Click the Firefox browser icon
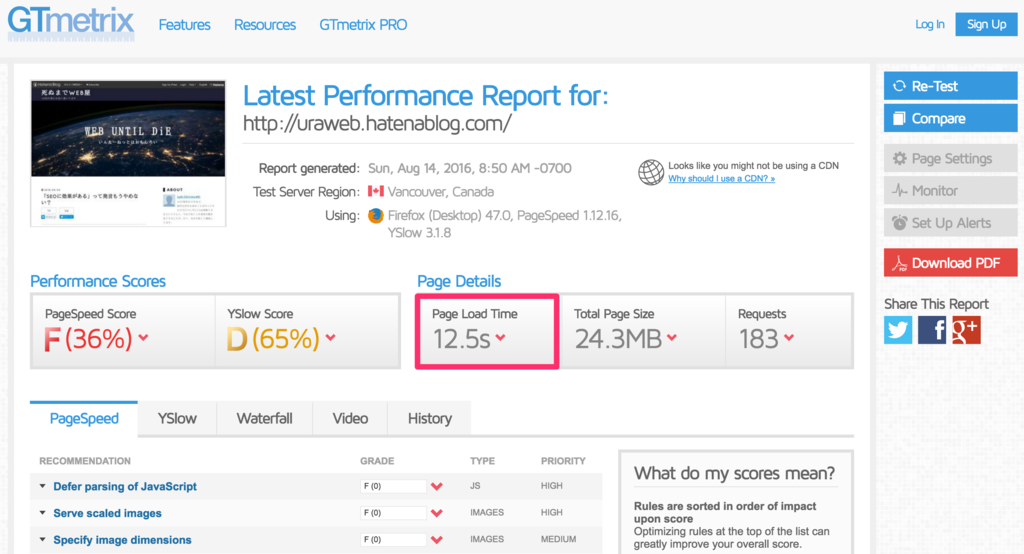Screen dimensions: 1024x554 tap(376, 216)
